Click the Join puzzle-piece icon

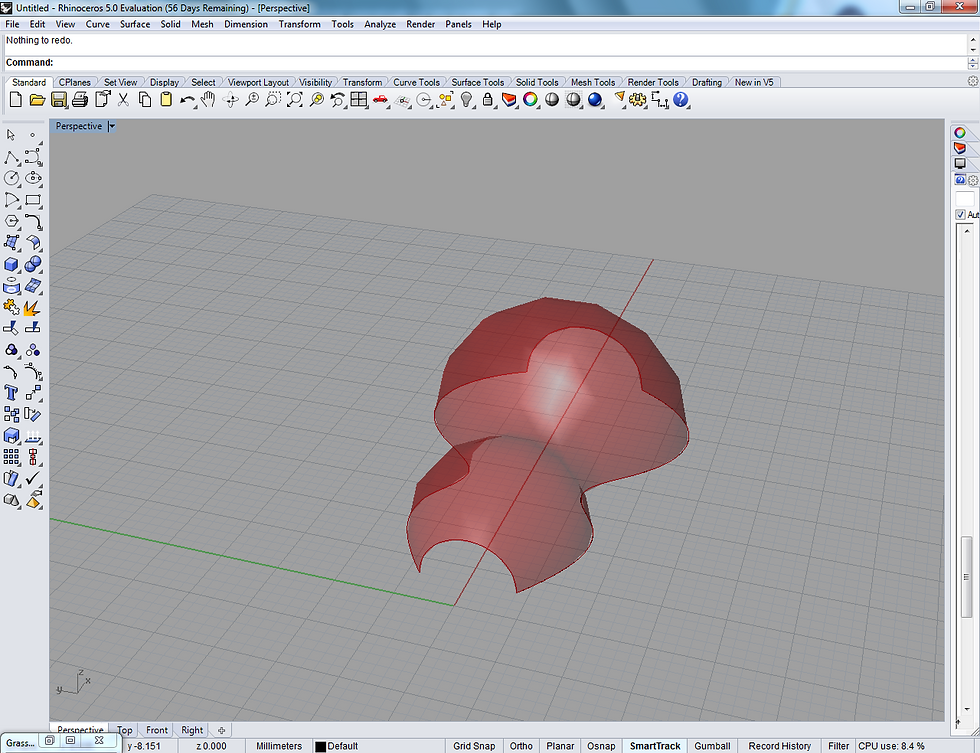click(x=11, y=307)
